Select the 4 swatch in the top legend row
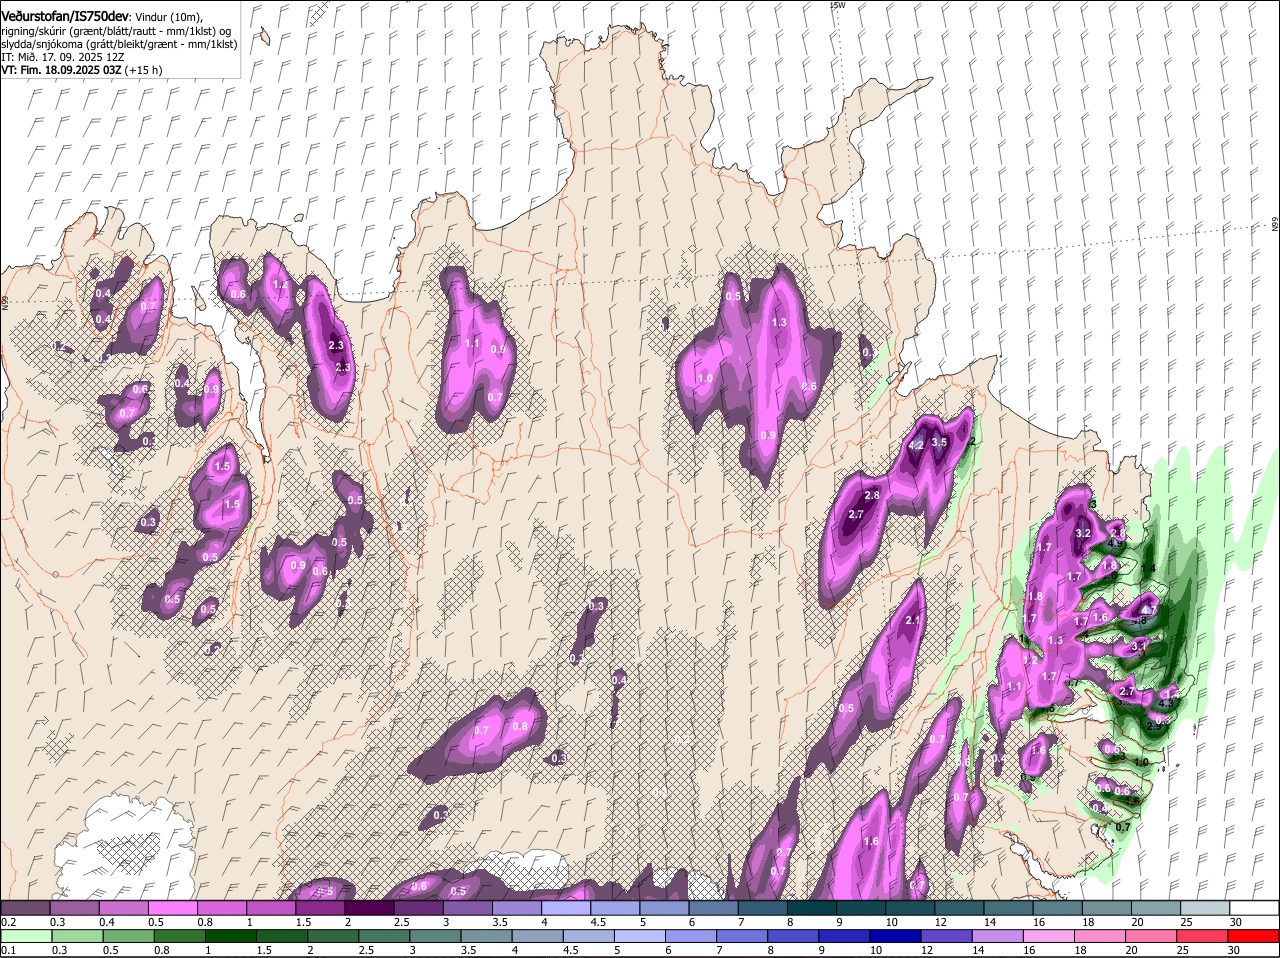The image size is (1280, 958). tap(567, 908)
